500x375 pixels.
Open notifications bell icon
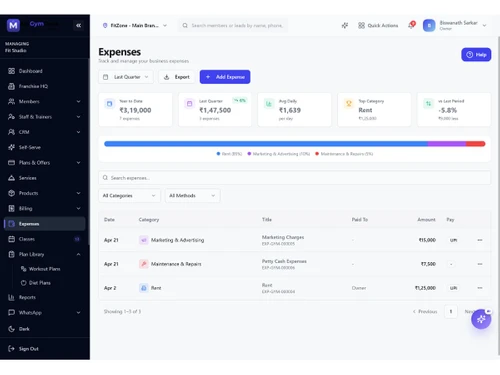411,25
